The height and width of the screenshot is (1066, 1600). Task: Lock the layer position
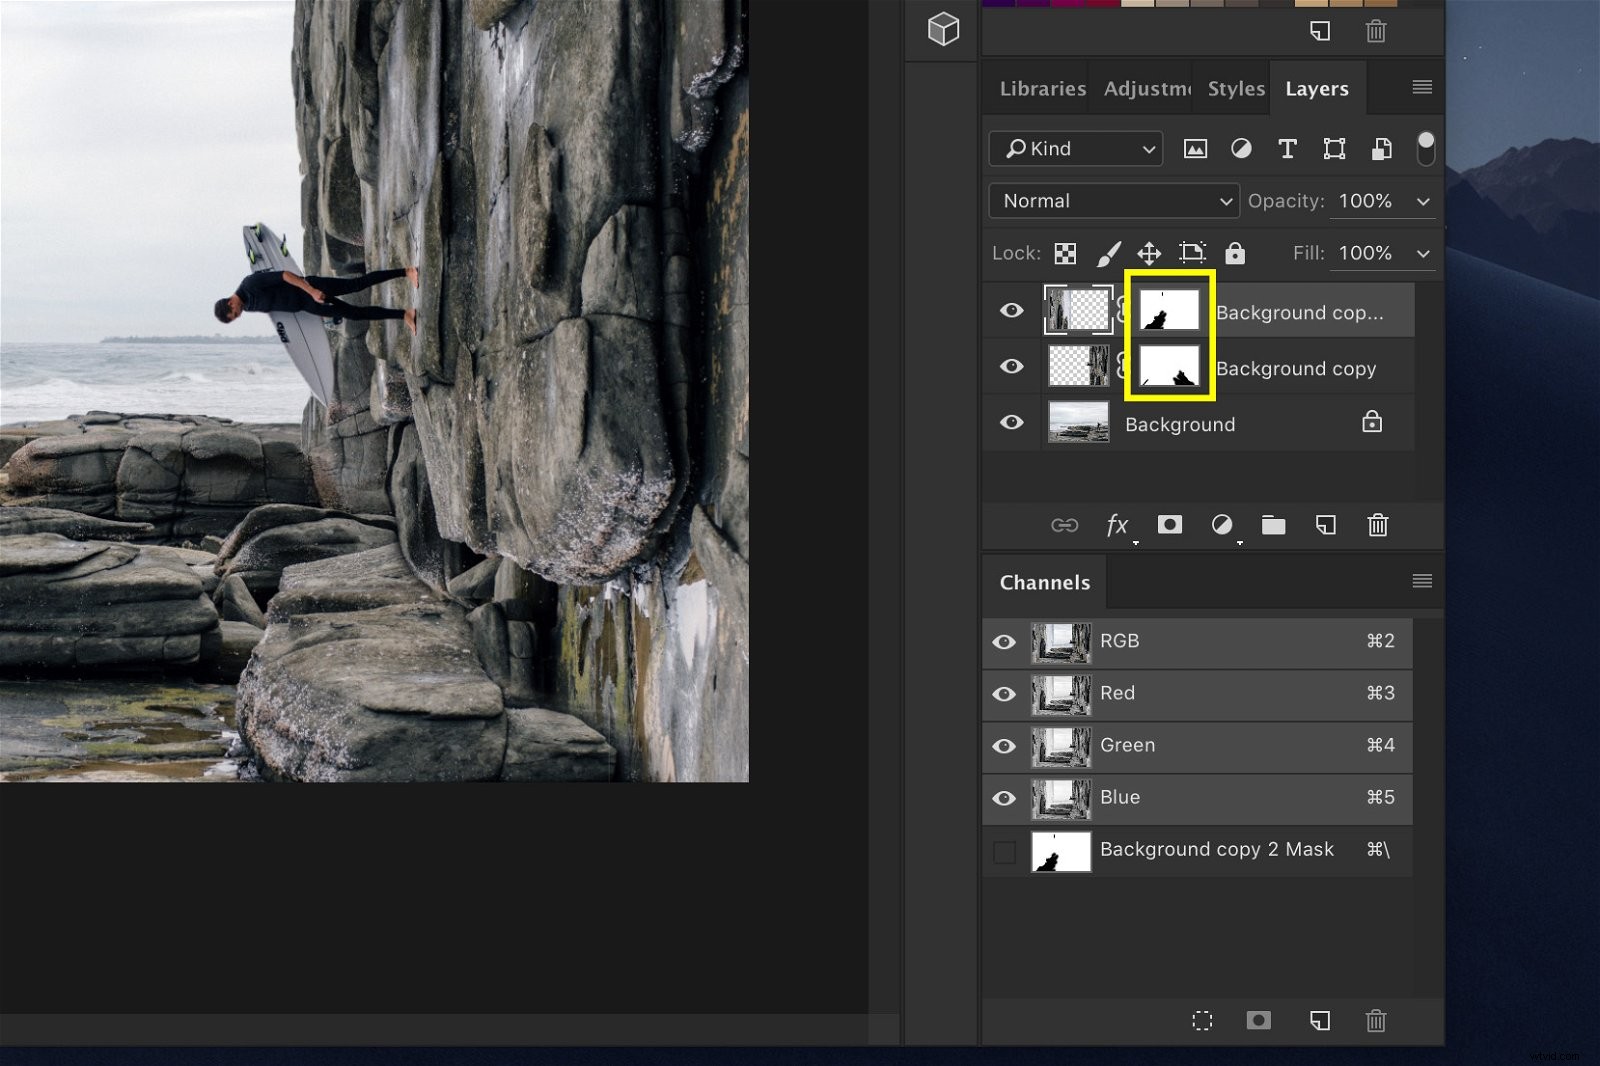[x=1149, y=253]
